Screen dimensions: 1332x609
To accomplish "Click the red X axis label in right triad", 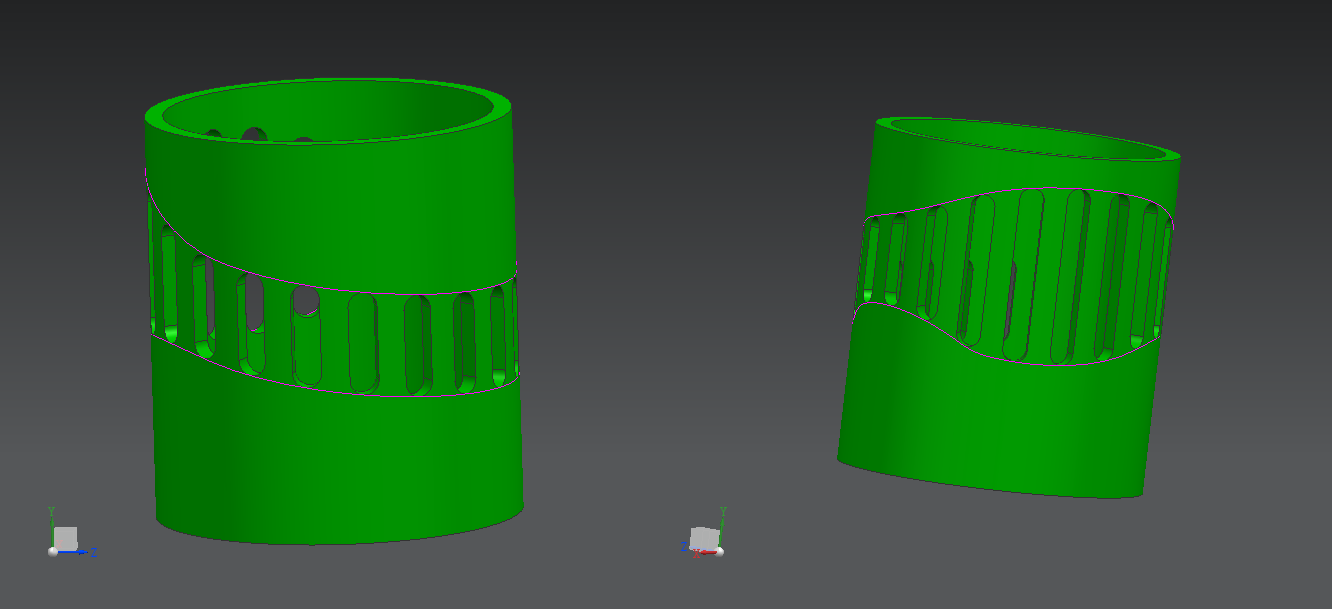I will point(696,553).
